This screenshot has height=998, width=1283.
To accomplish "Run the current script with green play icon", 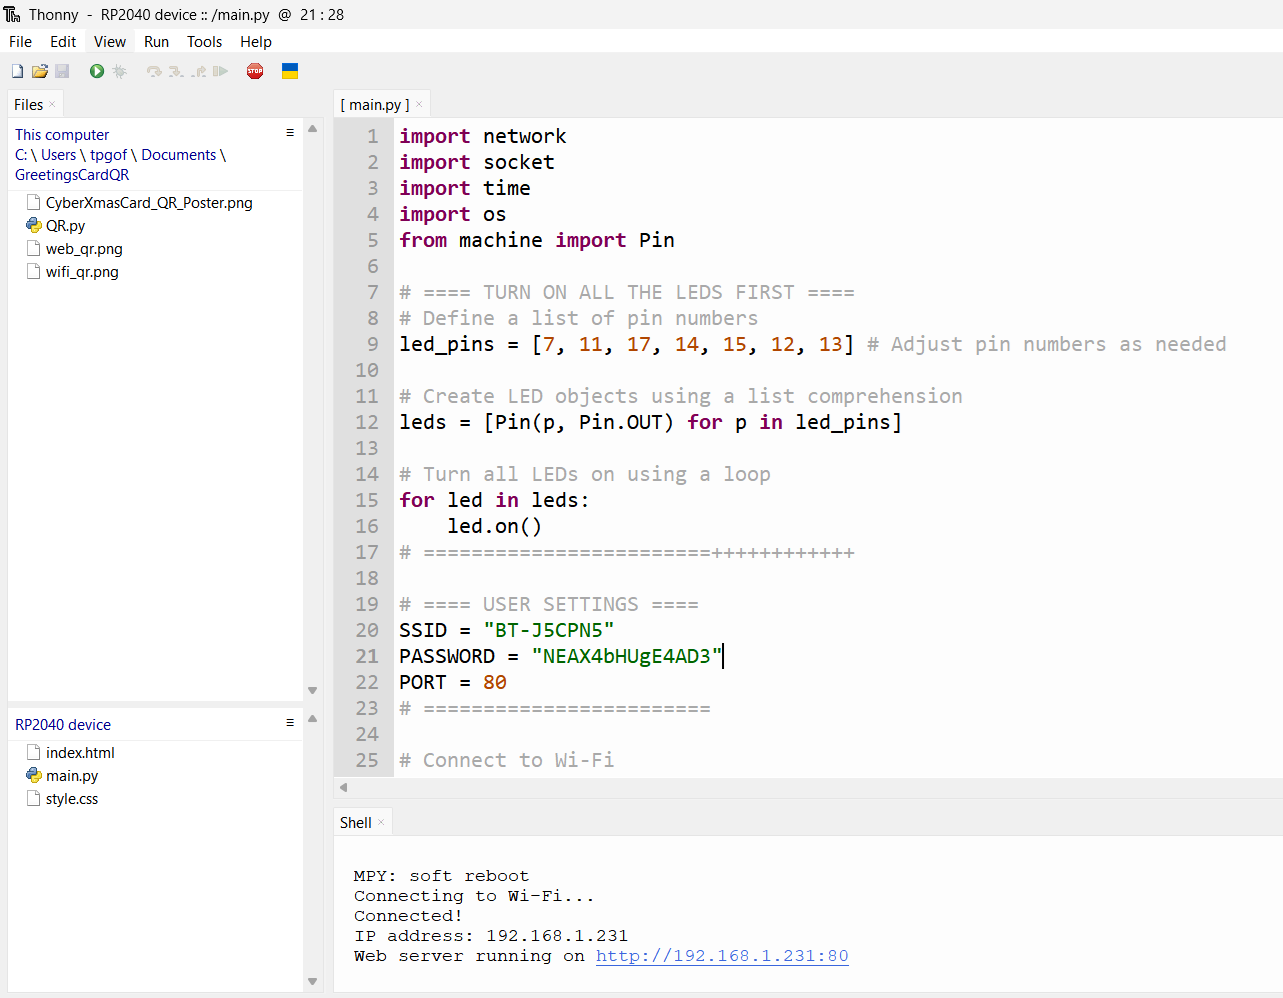I will [x=97, y=71].
